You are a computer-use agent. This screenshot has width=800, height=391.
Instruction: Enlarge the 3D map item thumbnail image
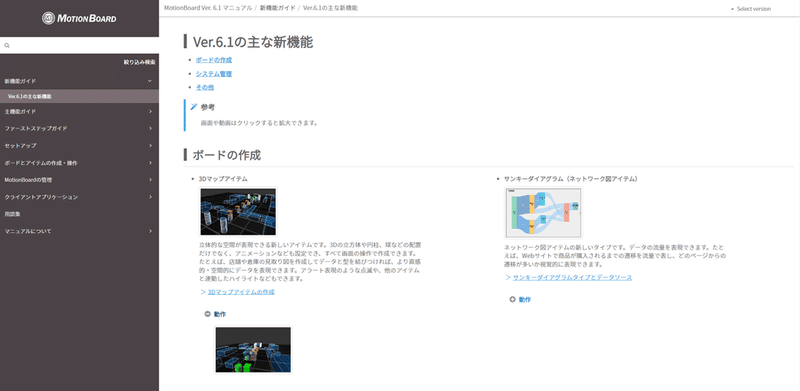pos(238,212)
